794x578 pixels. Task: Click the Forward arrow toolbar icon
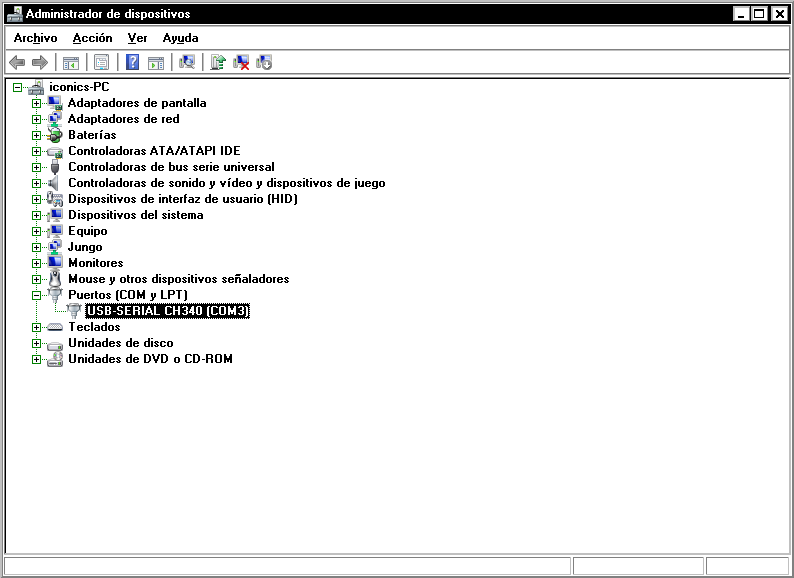tap(39, 63)
